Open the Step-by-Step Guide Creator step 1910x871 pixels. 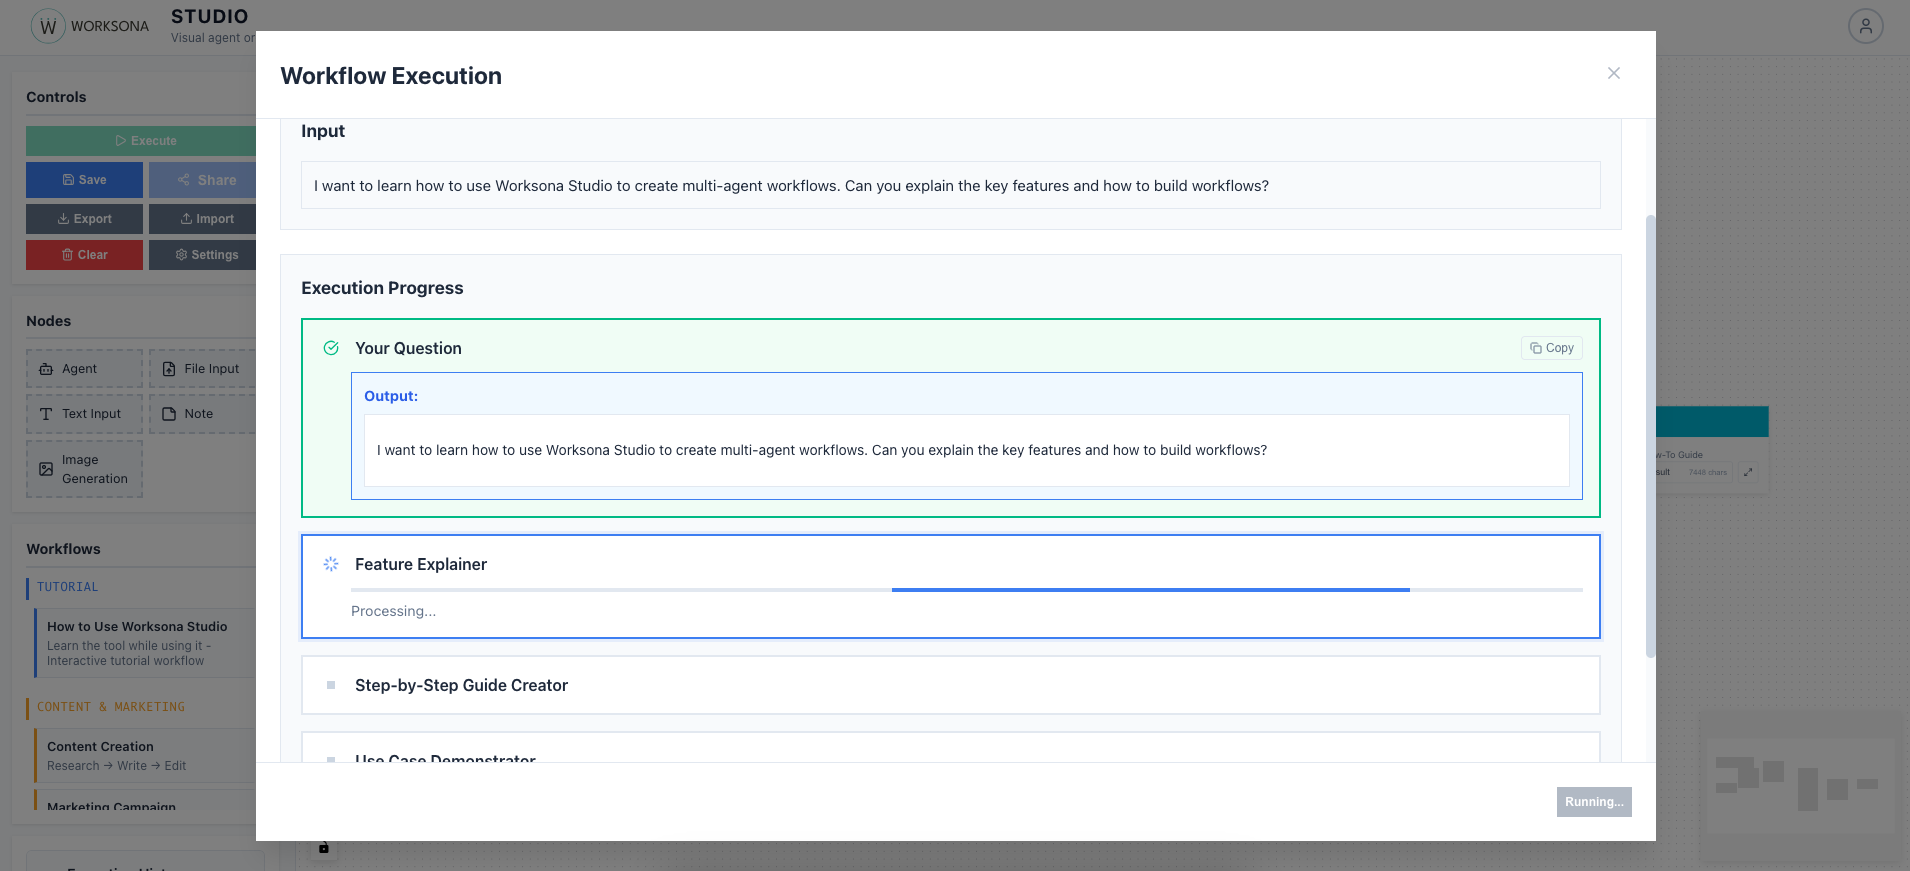coord(950,685)
